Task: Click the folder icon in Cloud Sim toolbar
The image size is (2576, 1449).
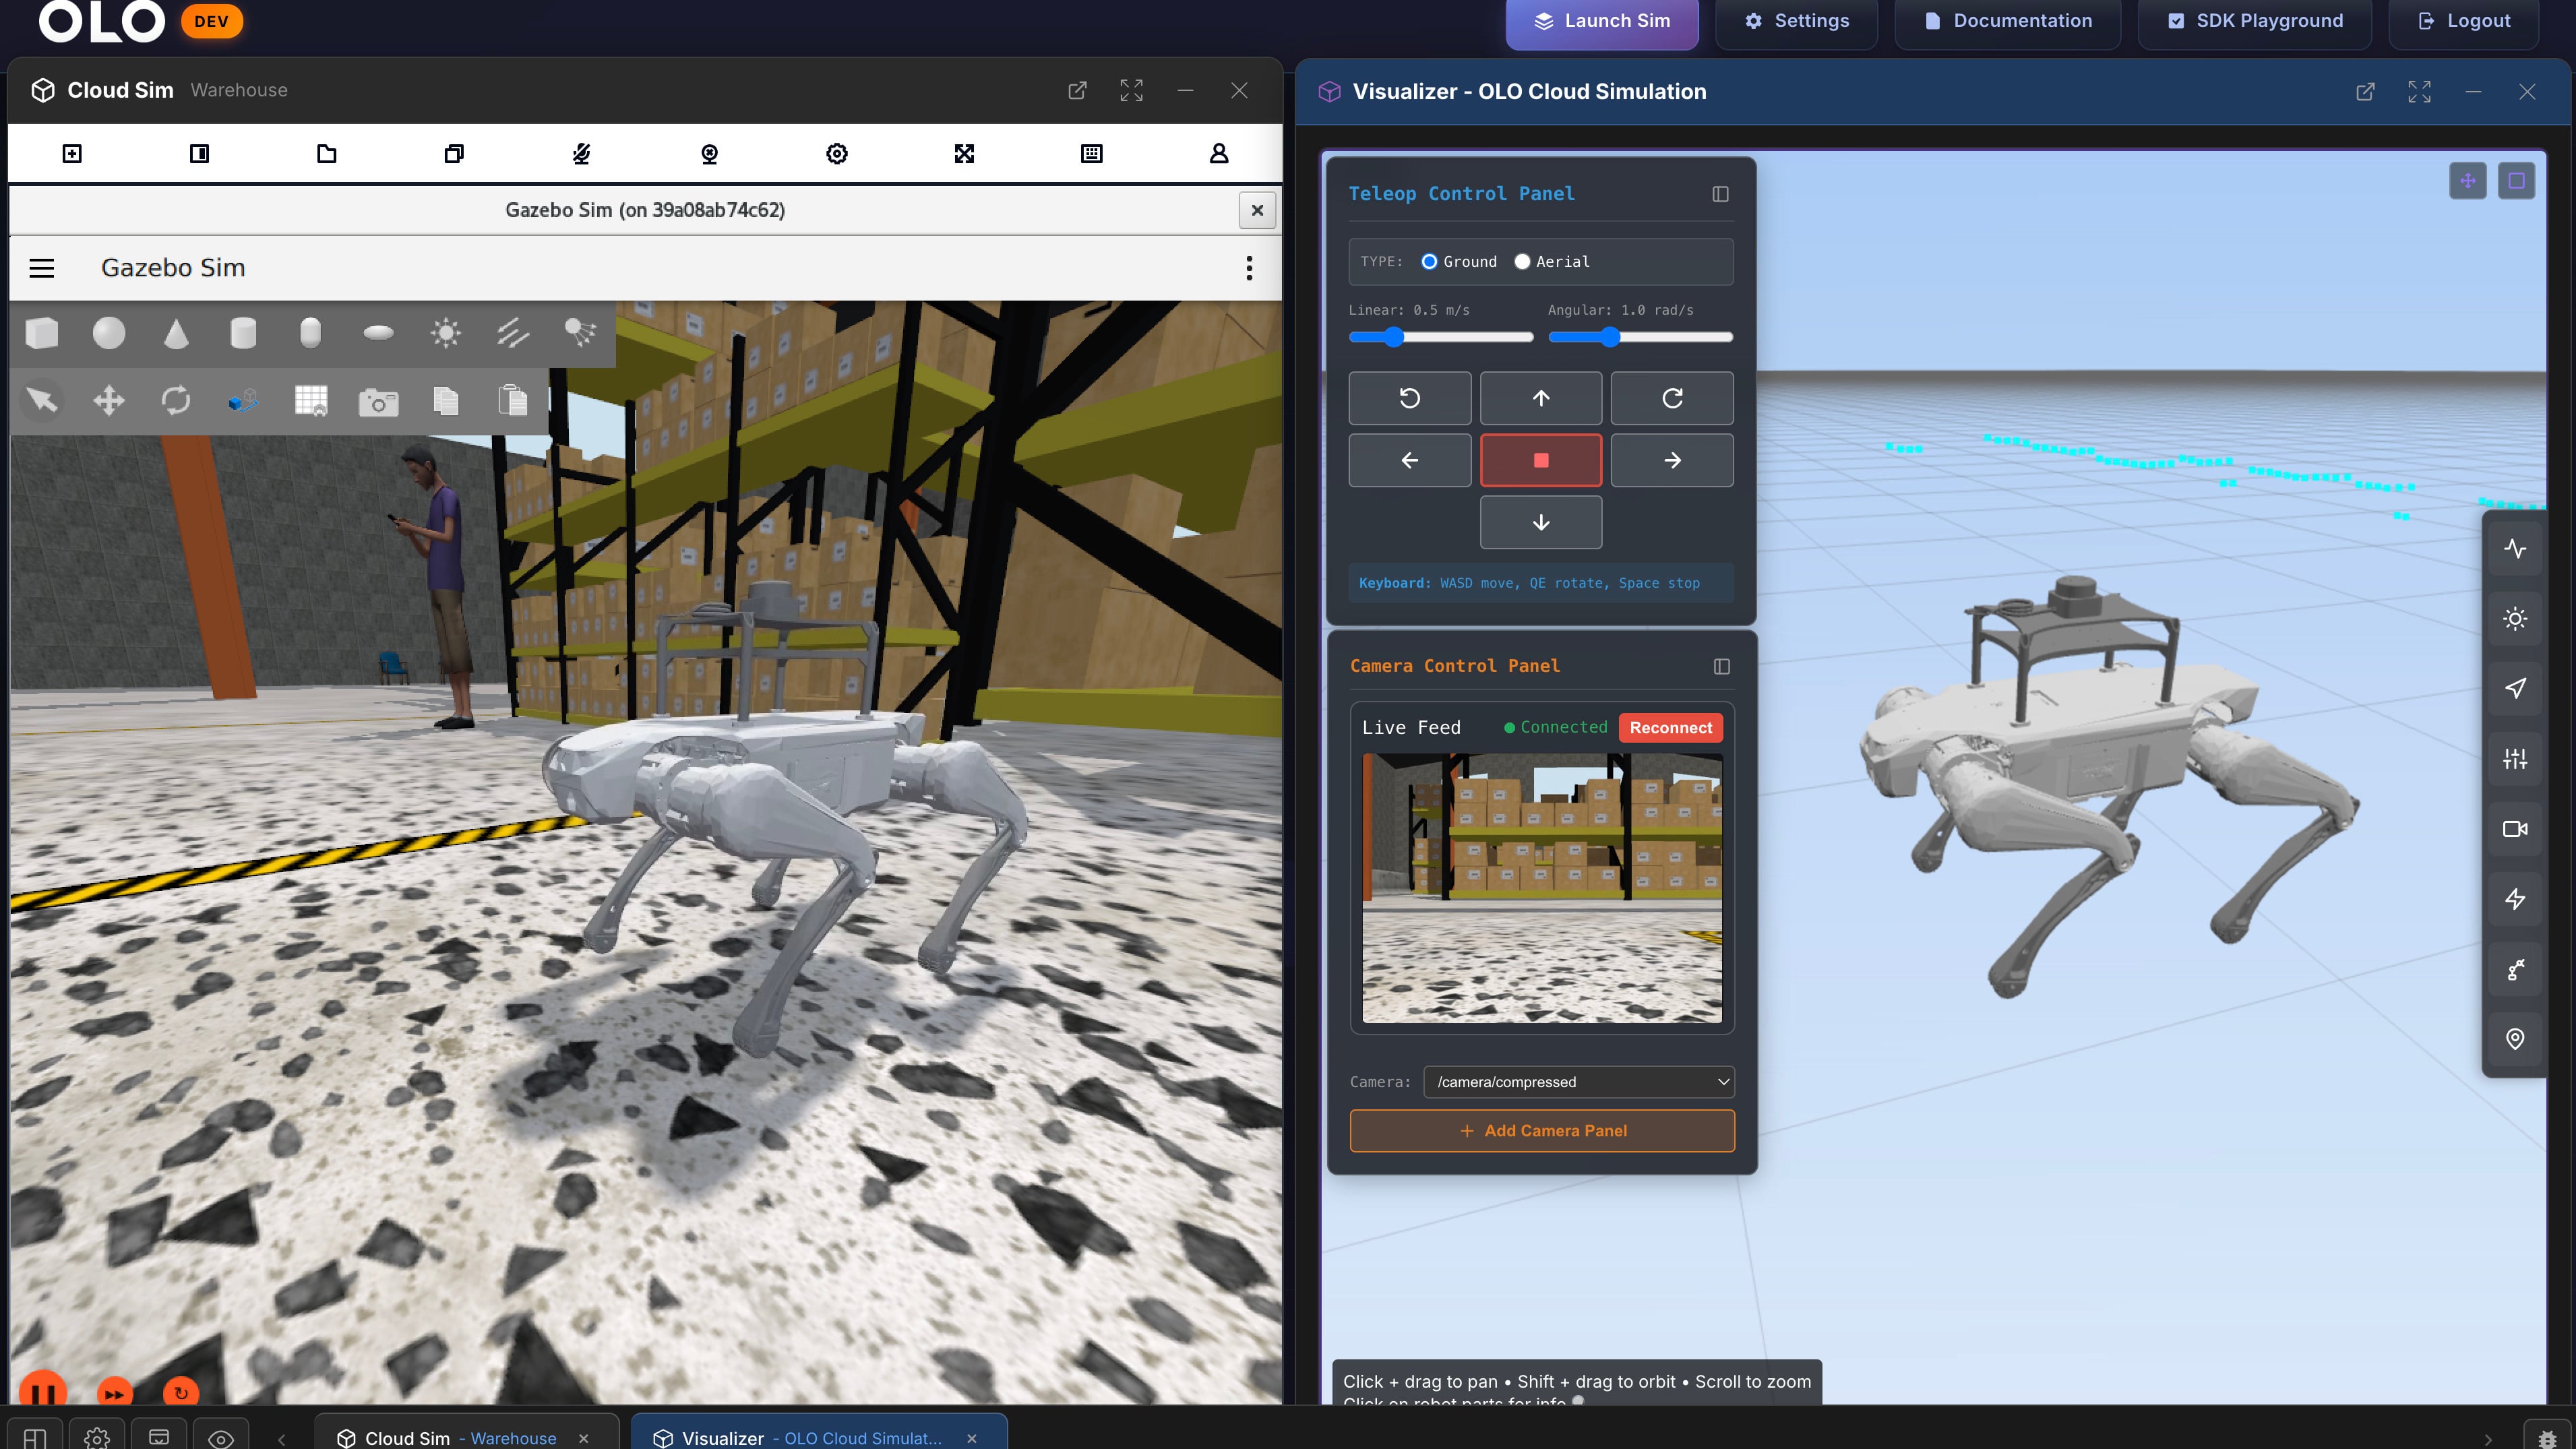Action: coord(327,153)
